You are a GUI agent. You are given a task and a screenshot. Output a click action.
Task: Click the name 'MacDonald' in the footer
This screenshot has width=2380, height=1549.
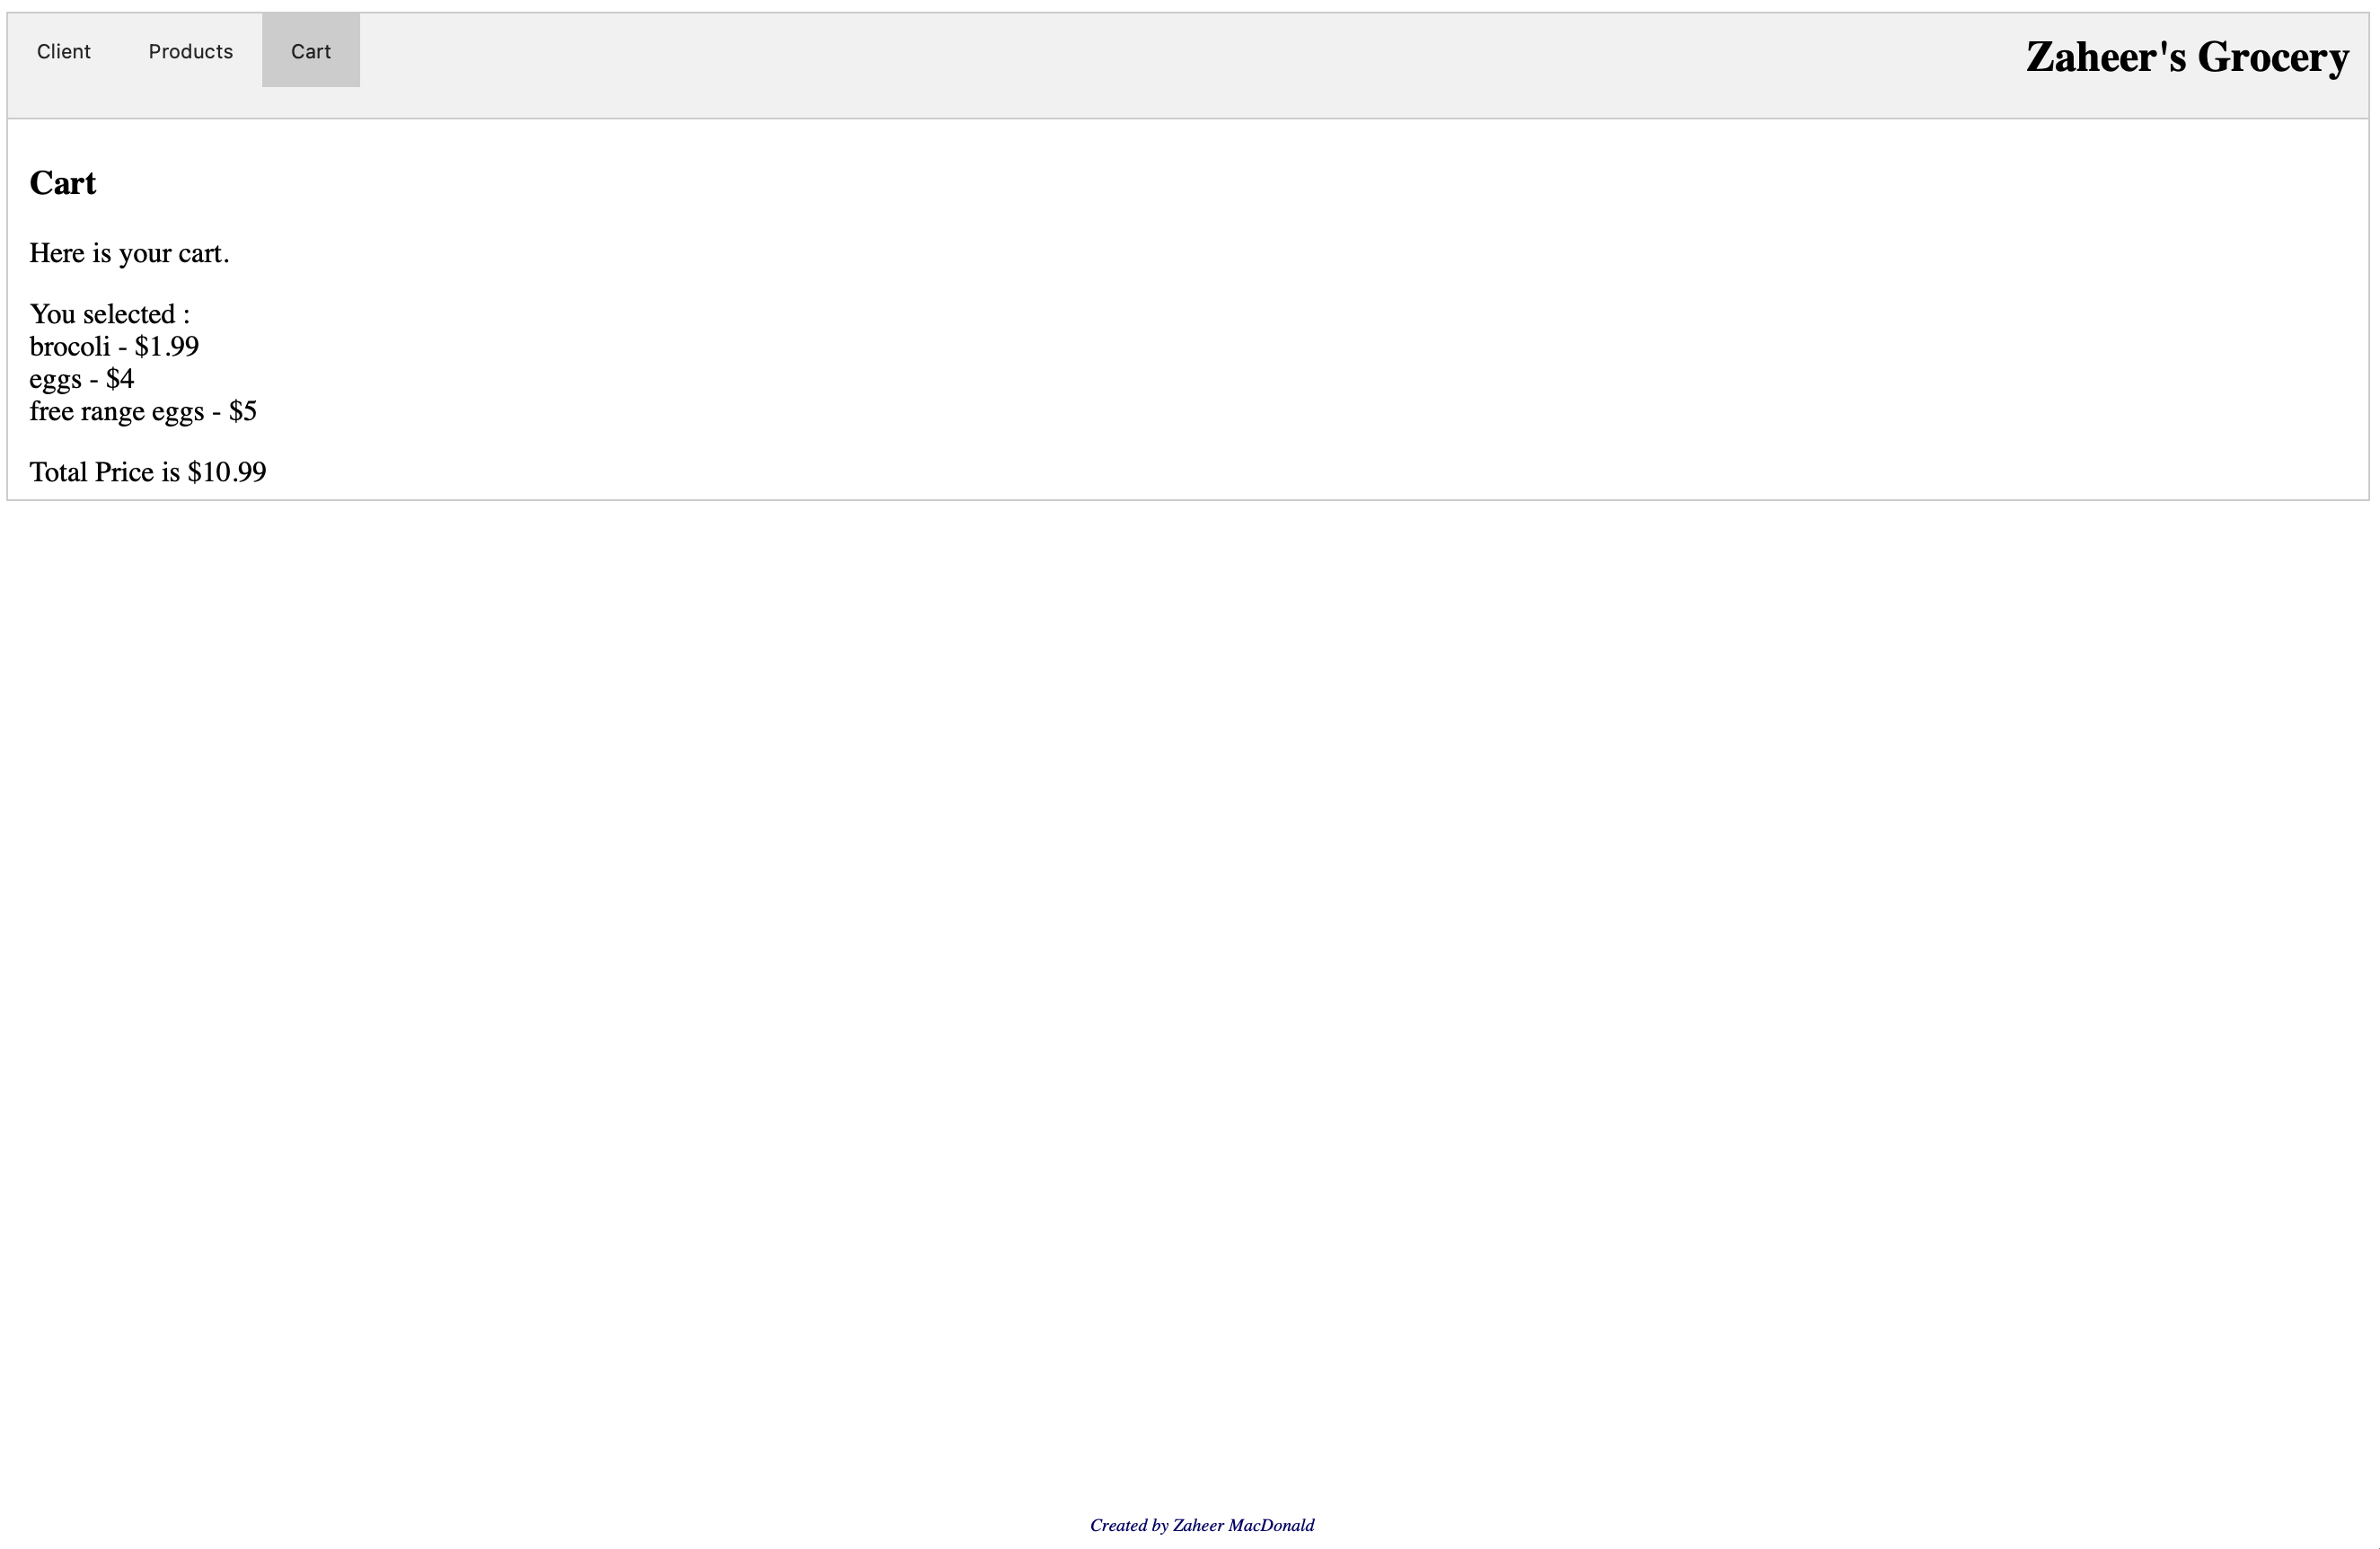click(x=1271, y=1525)
